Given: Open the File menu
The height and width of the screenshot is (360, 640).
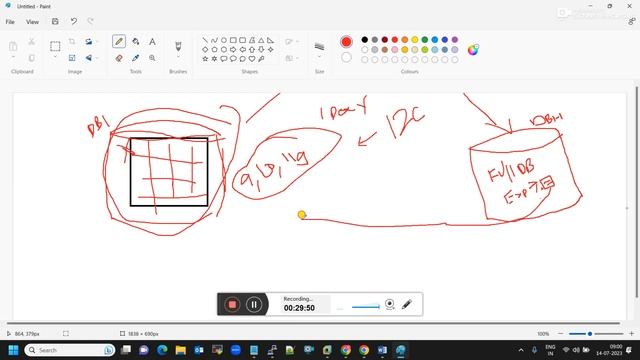Looking at the screenshot, I should (x=10, y=22).
